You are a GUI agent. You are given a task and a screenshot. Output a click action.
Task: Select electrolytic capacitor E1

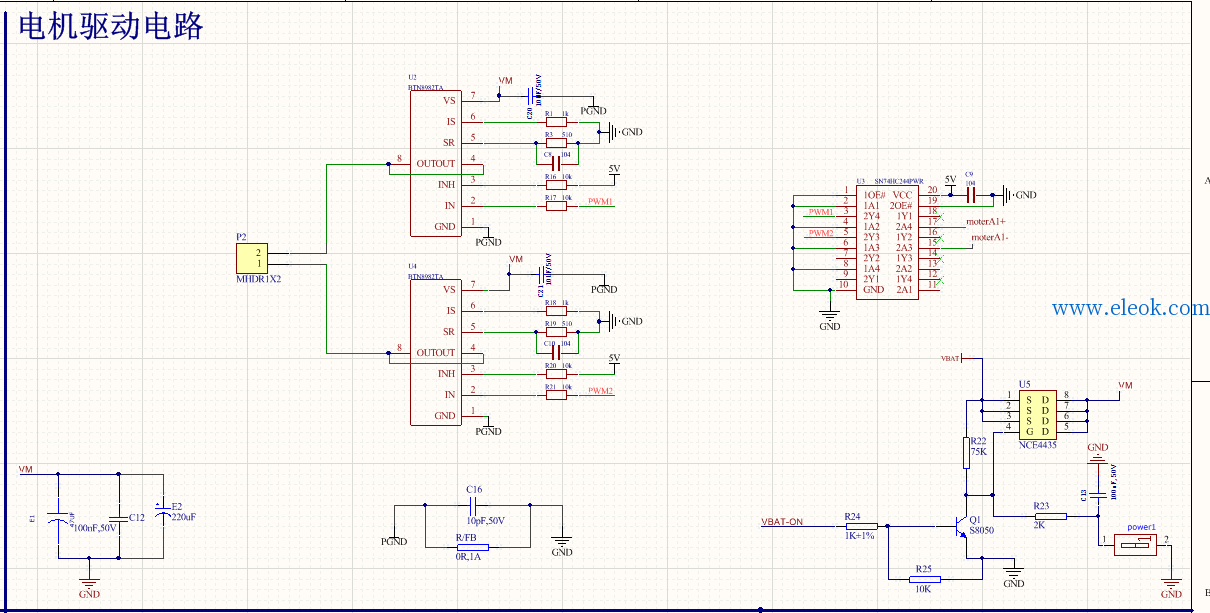tap(59, 519)
